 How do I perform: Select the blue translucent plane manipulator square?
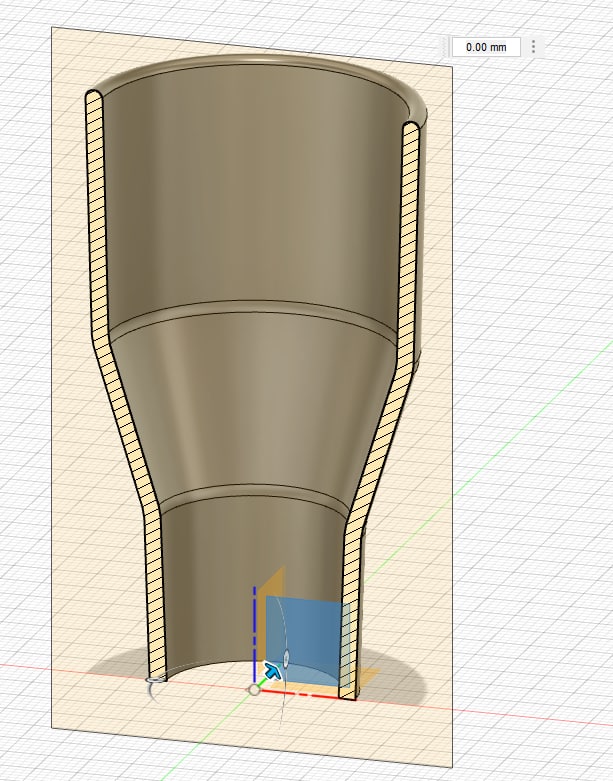click(308, 640)
